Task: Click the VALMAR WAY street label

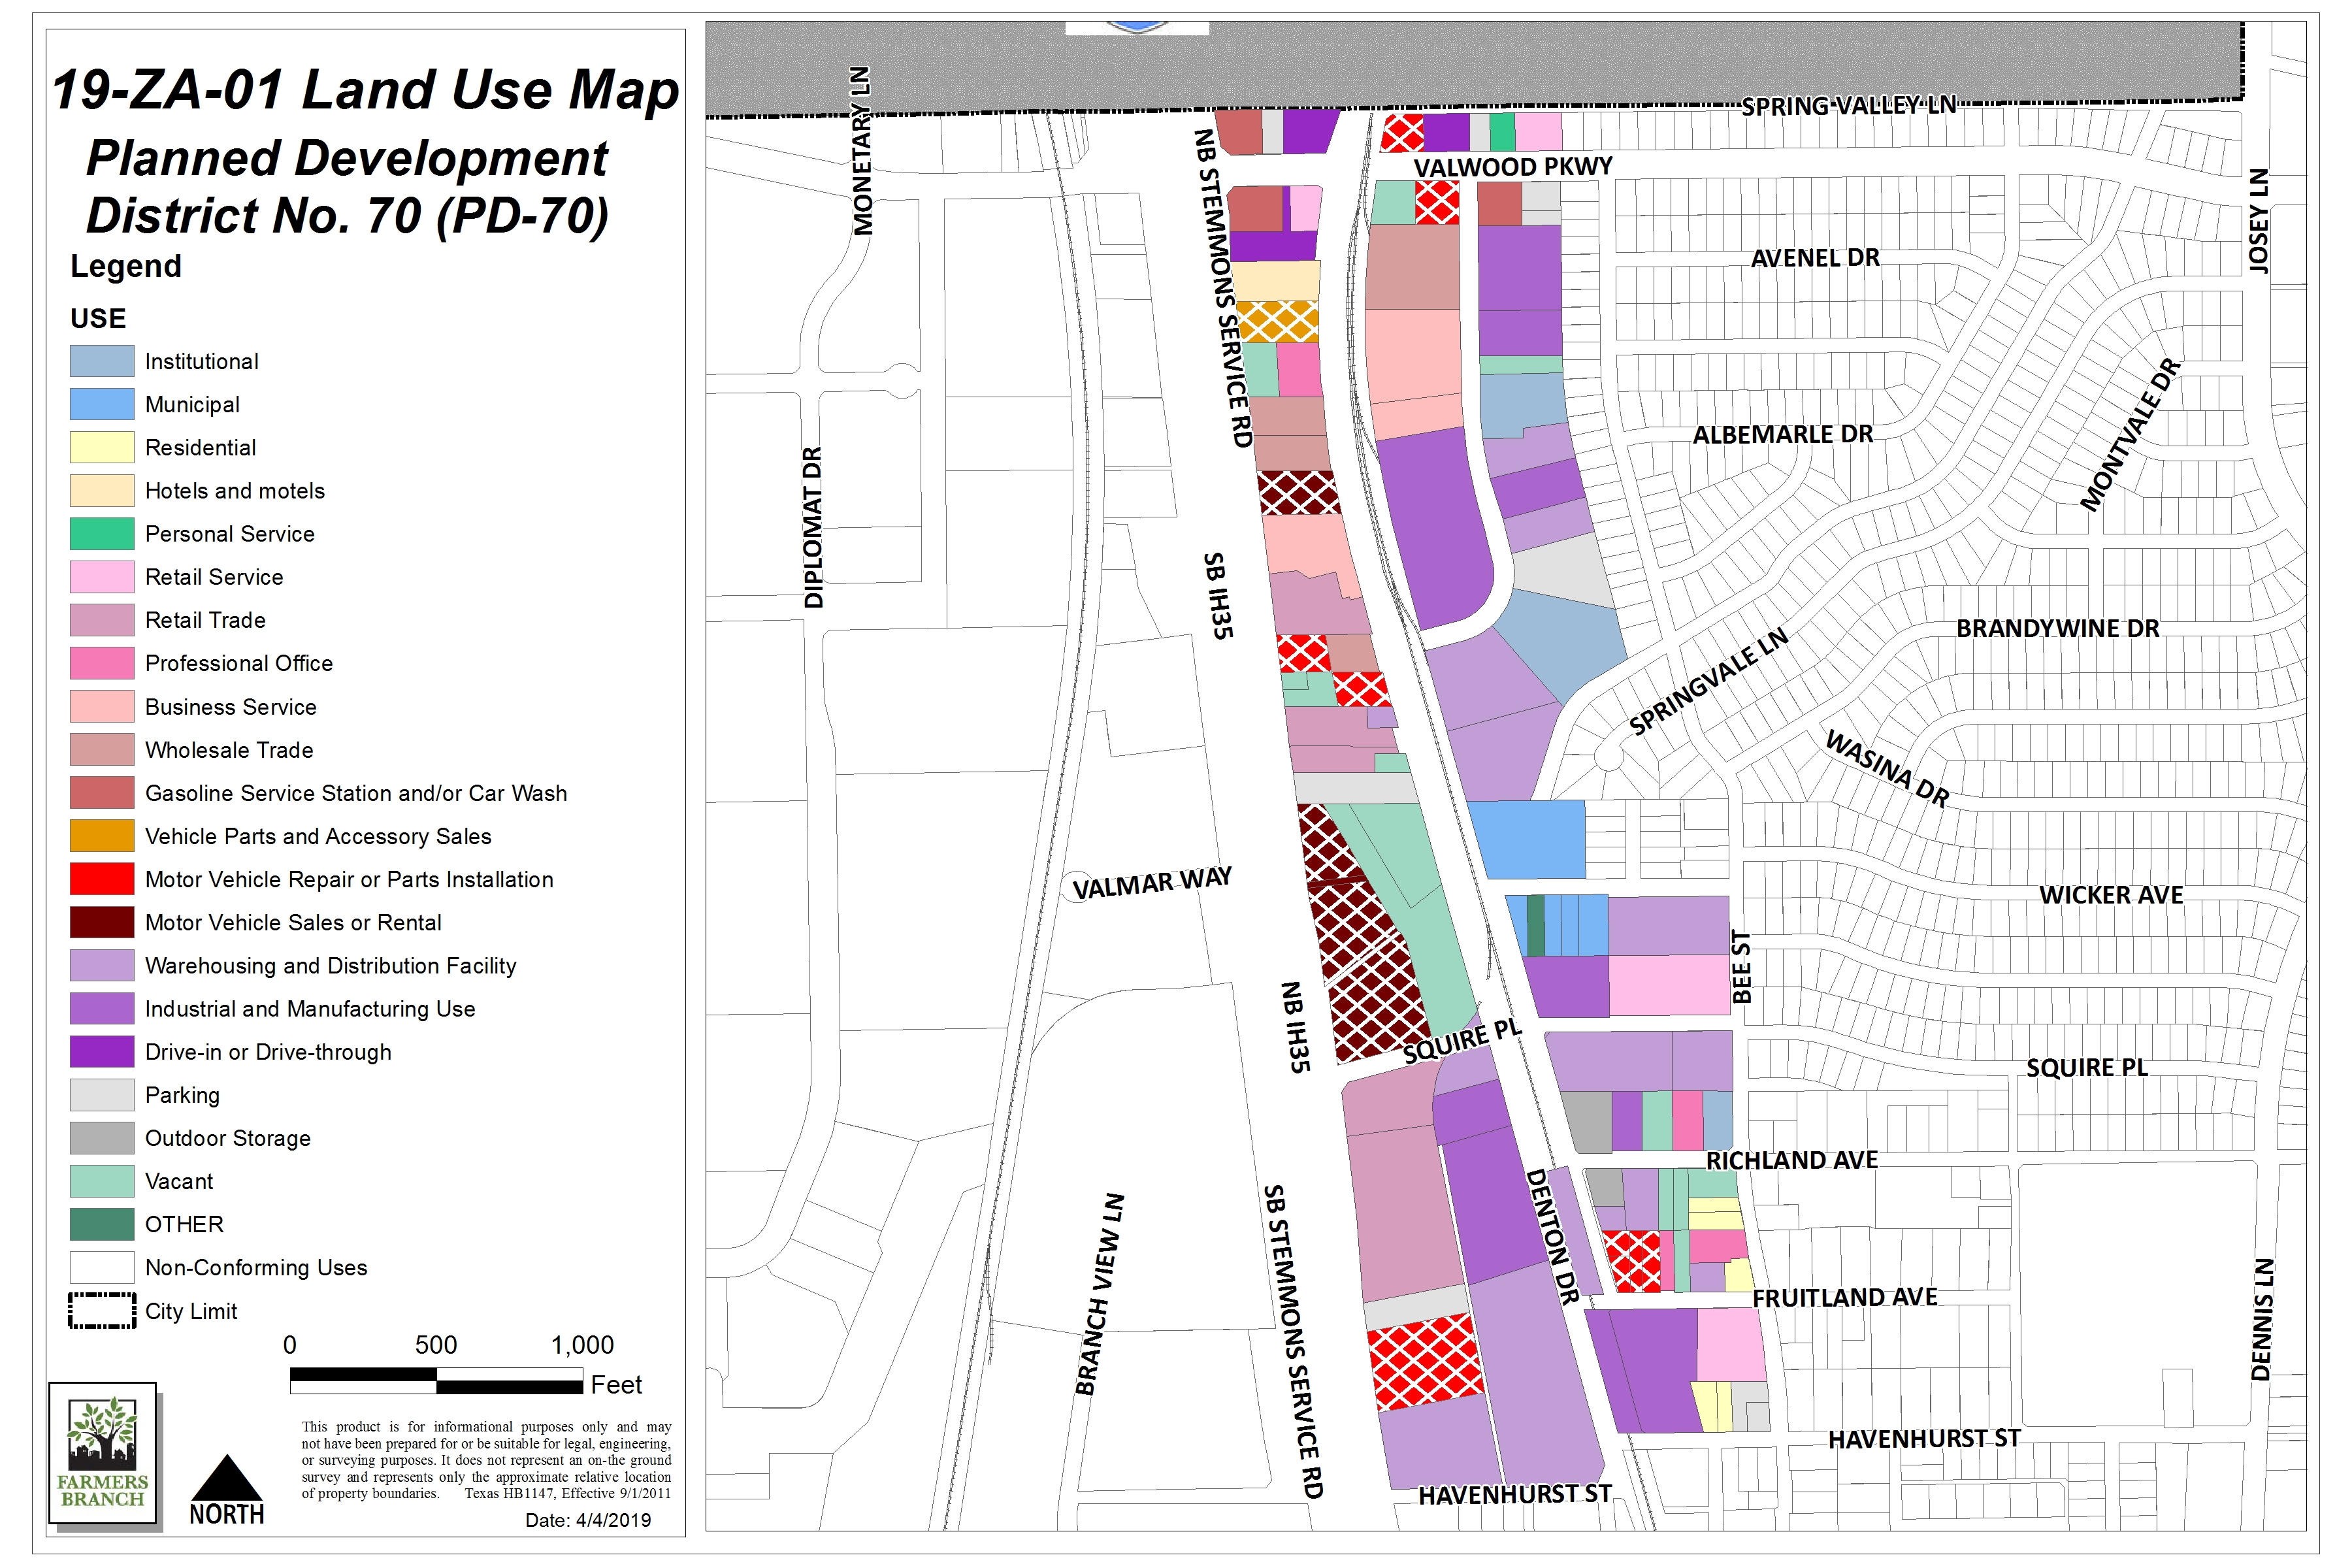Action: 1152,883
